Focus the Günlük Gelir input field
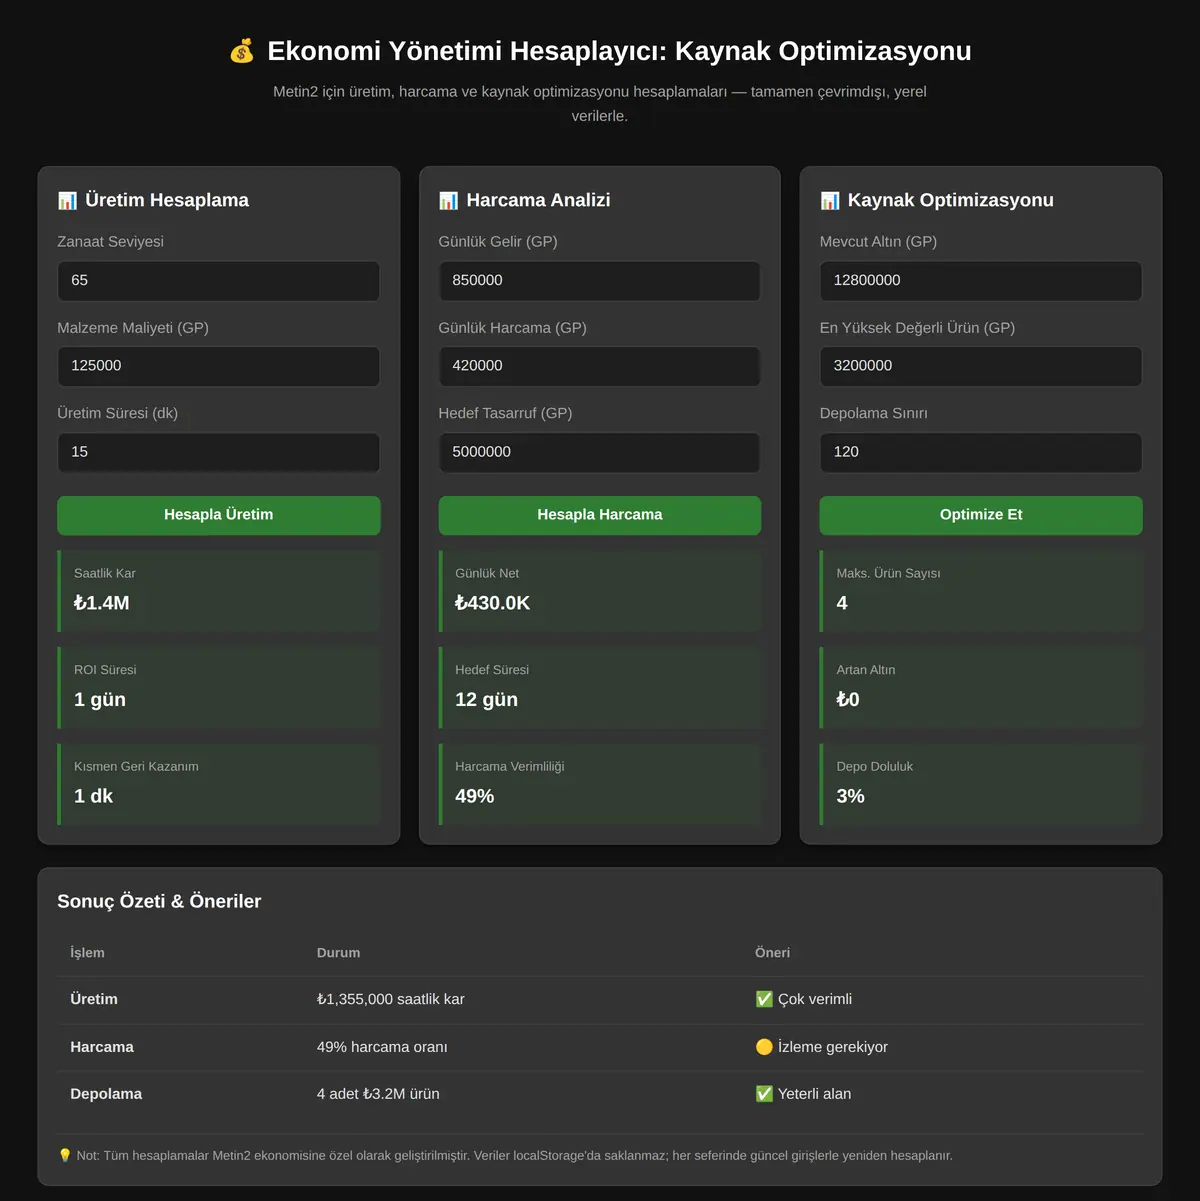 pyautogui.click(x=600, y=281)
